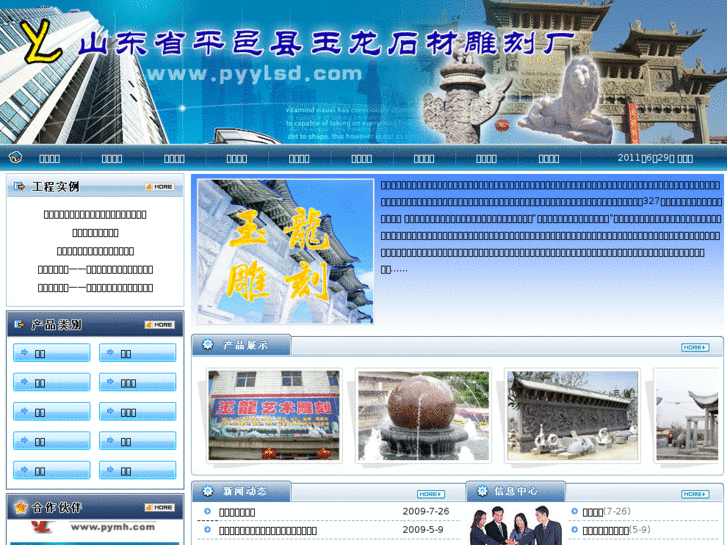Click the home icon in navigation bar
The width and height of the screenshot is (727, 545).
[x=15, y=157]
